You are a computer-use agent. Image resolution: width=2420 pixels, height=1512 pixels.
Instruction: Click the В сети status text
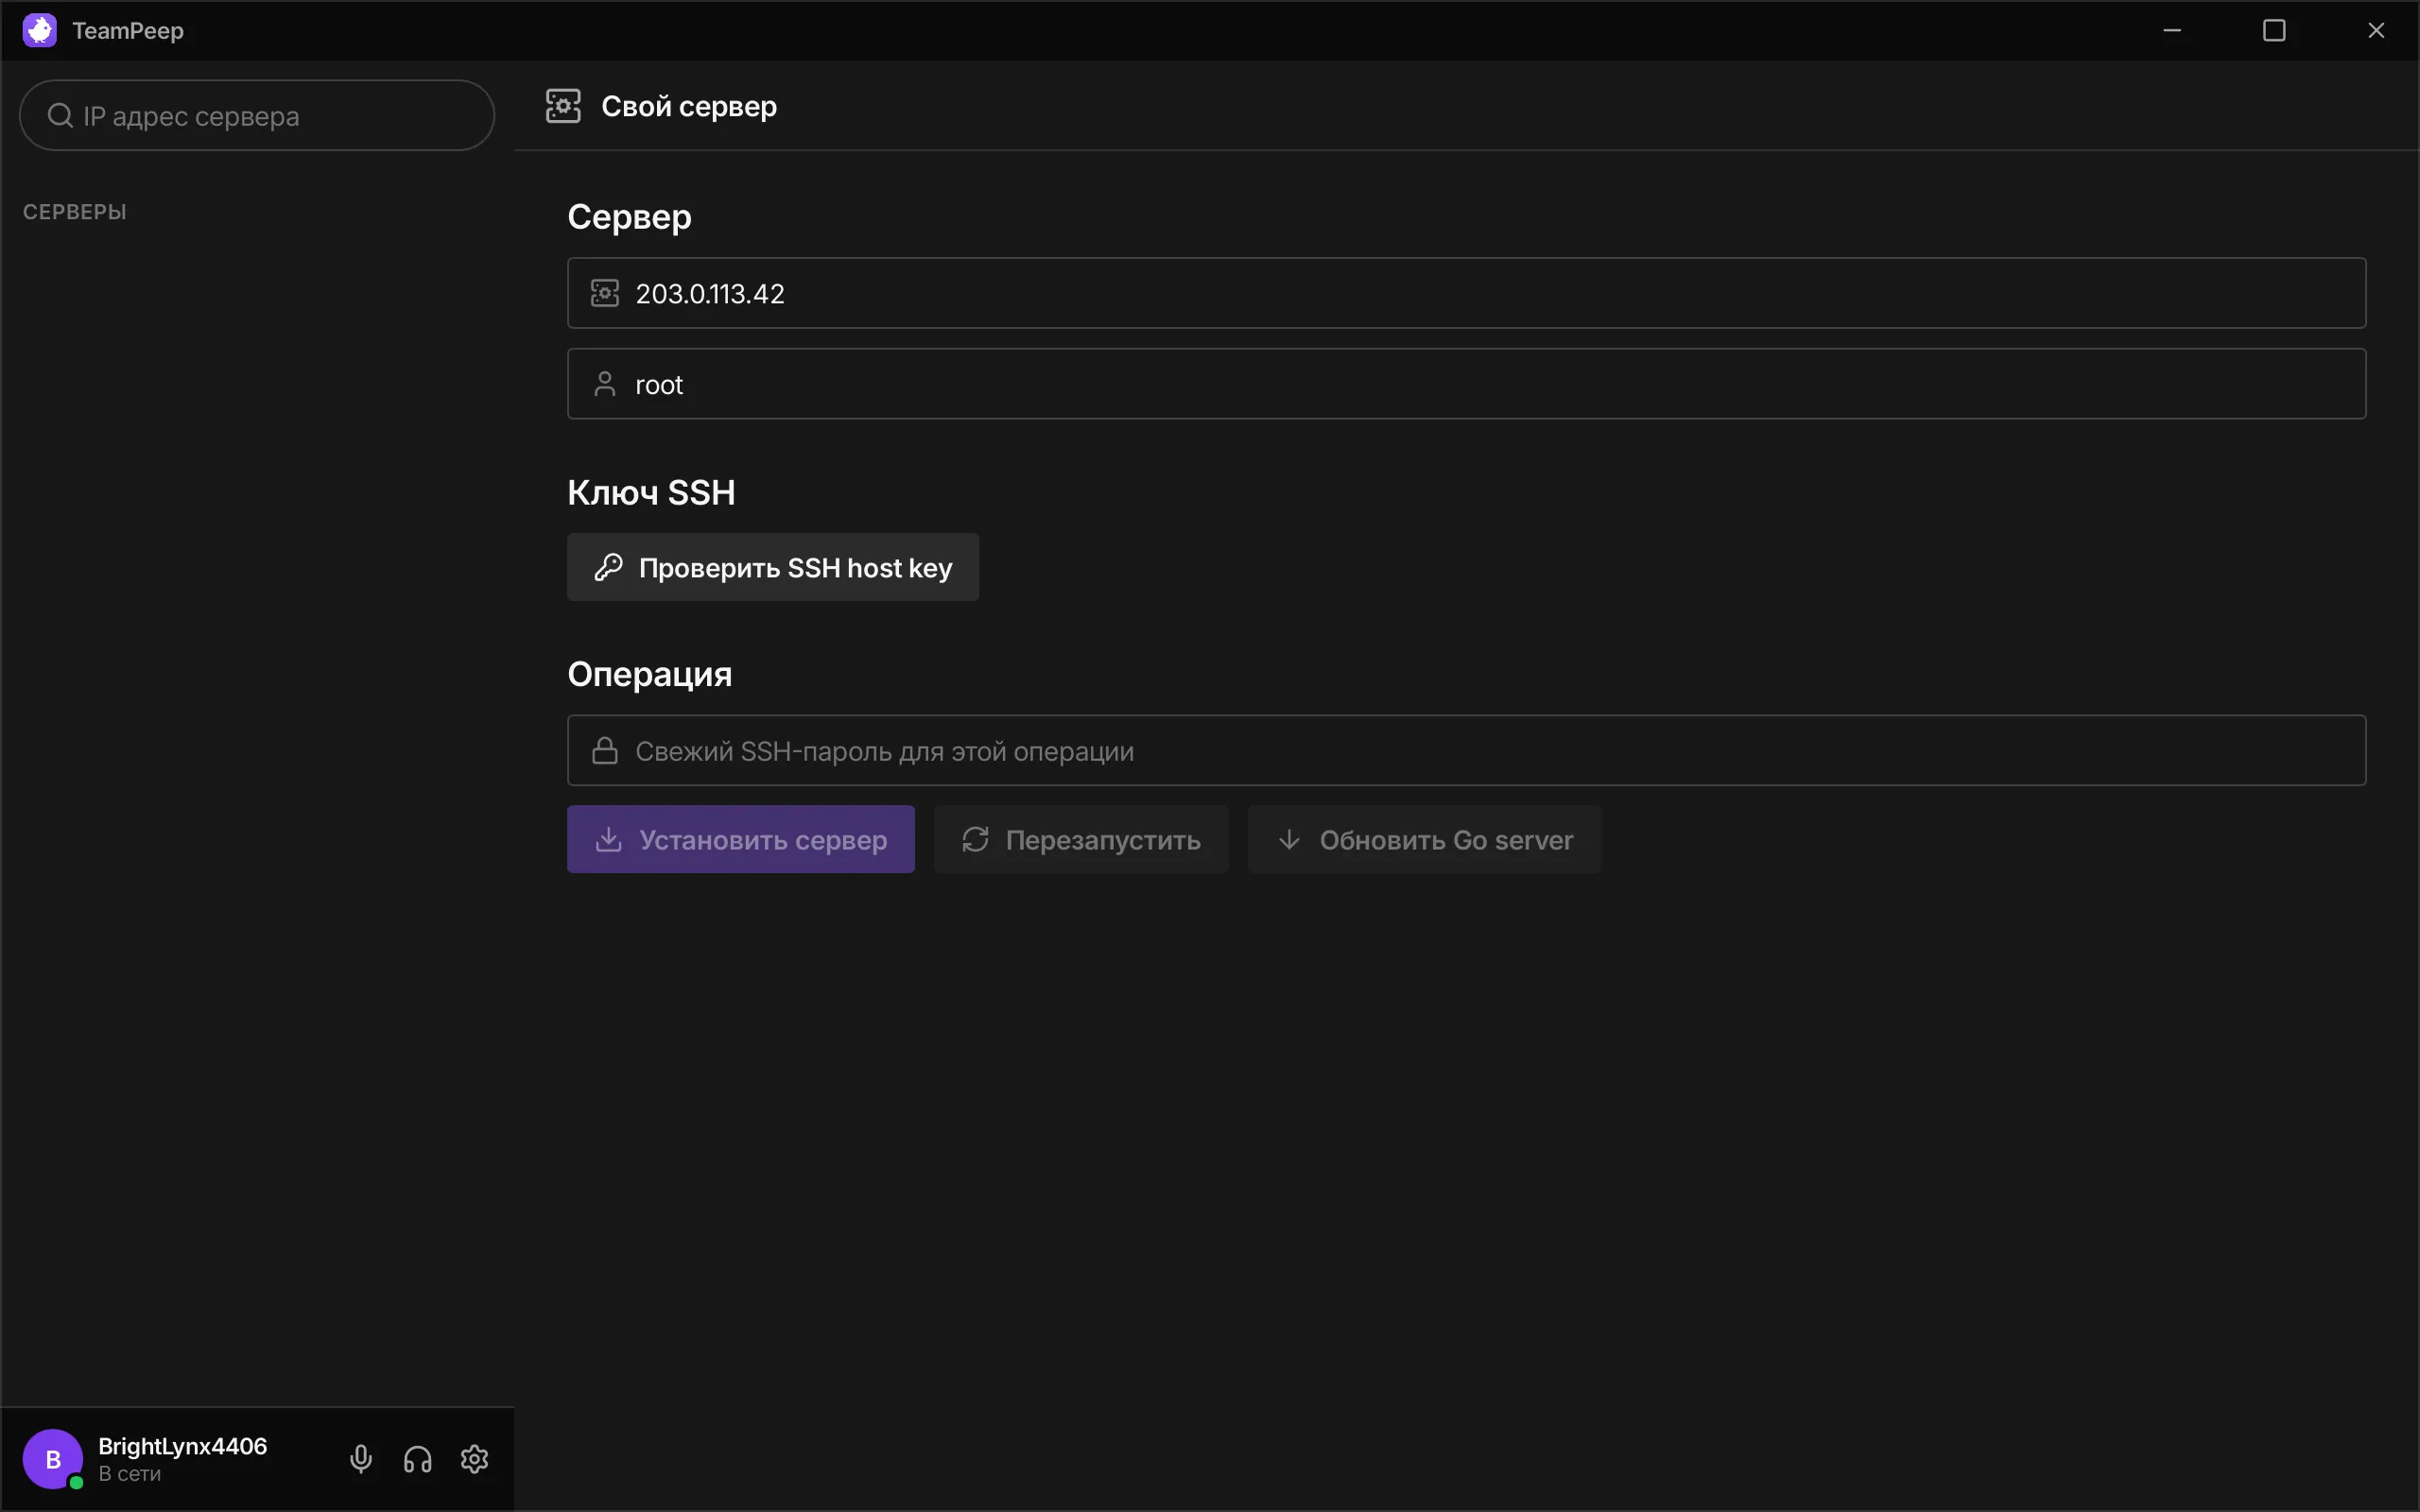coord(130,1474)
